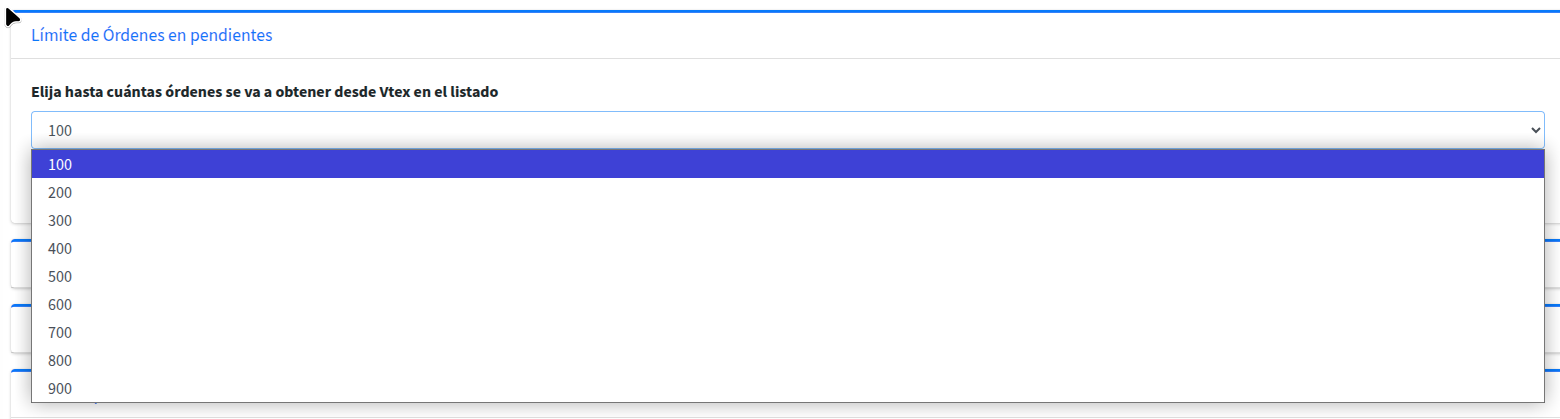Select the highlighted 100 option
Viewport: 1560px width, 419px height.
(x=60, y=164)
